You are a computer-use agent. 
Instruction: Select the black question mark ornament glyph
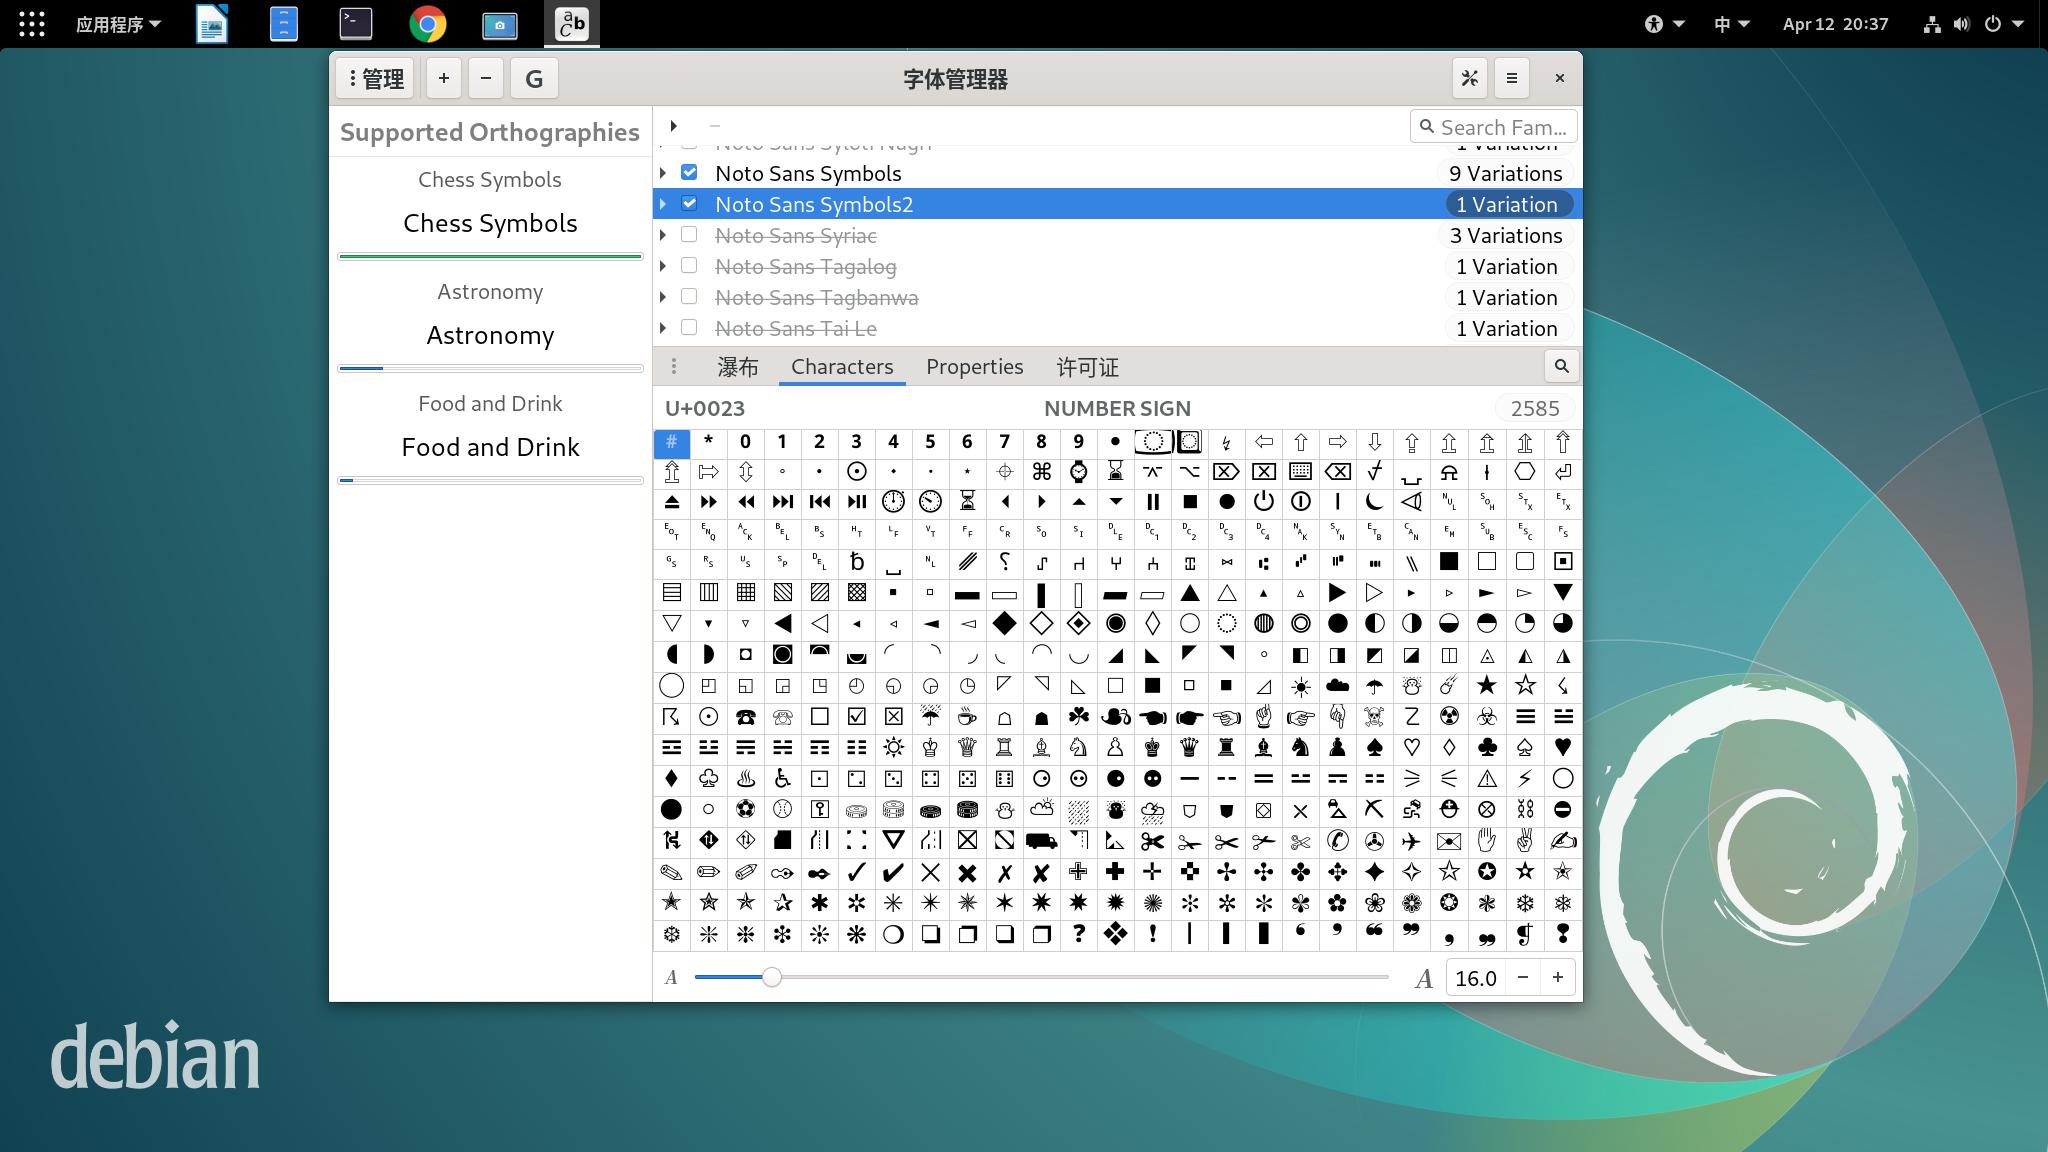tap(1078, 934)
